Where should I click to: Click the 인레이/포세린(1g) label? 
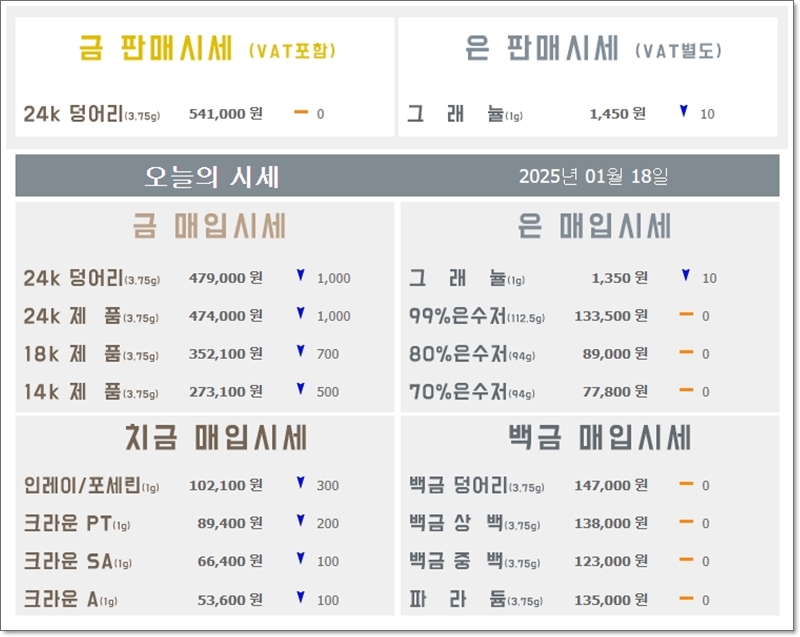point(92,485)
